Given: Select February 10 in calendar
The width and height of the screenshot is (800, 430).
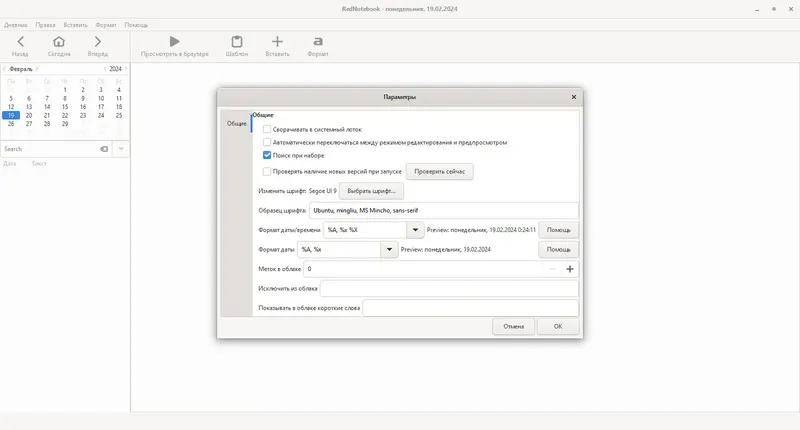Looking at the screenshot, I should pos(101,98).
